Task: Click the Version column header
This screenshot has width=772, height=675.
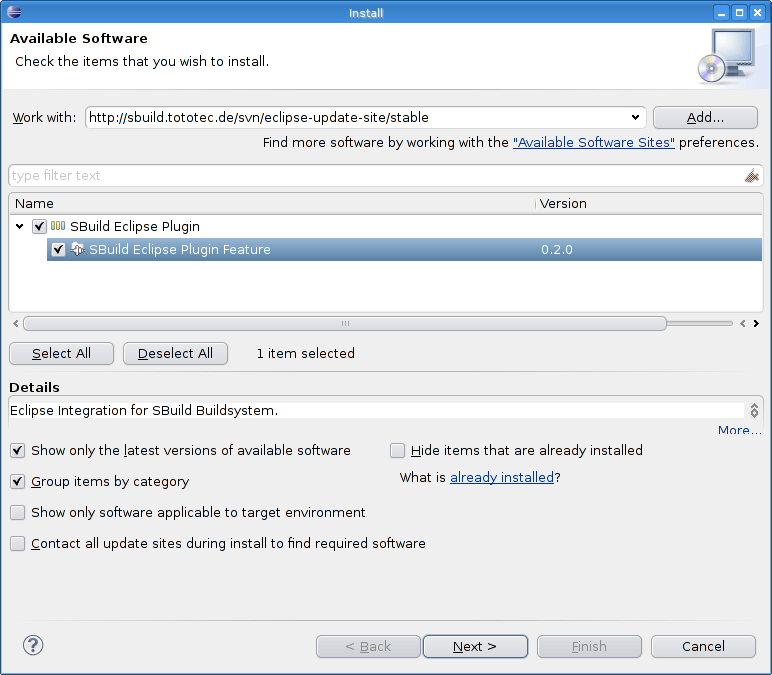Action: [x=649, y=204]
